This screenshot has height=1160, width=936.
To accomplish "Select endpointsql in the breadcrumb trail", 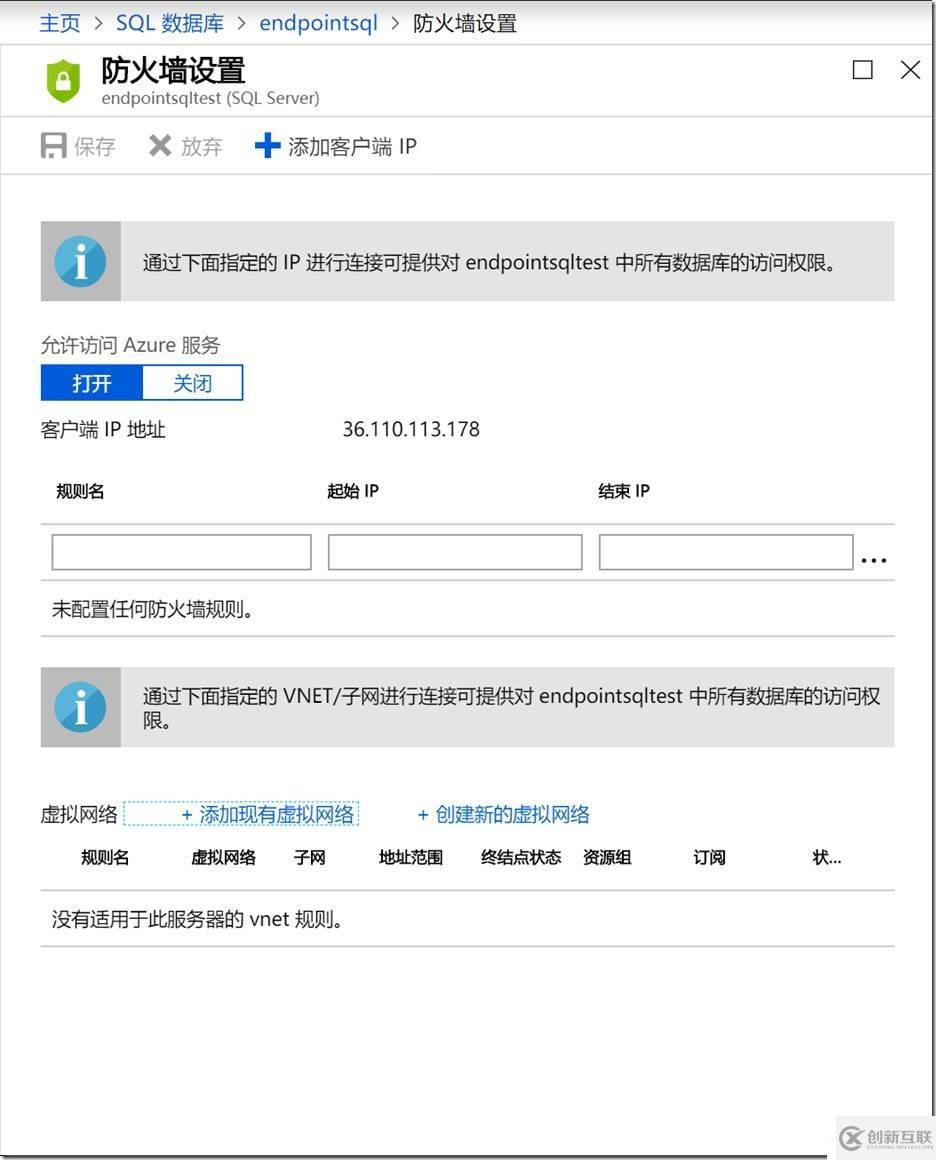I will point(318,23).
